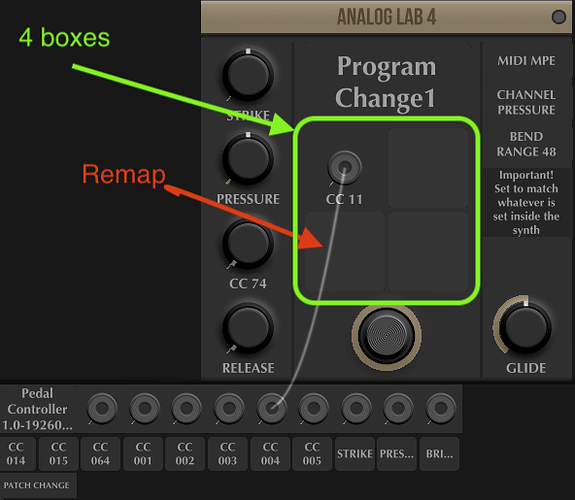The image size is (575, 500).
Task: Toggle the MIDI MPE option
Action: [526, 61]
